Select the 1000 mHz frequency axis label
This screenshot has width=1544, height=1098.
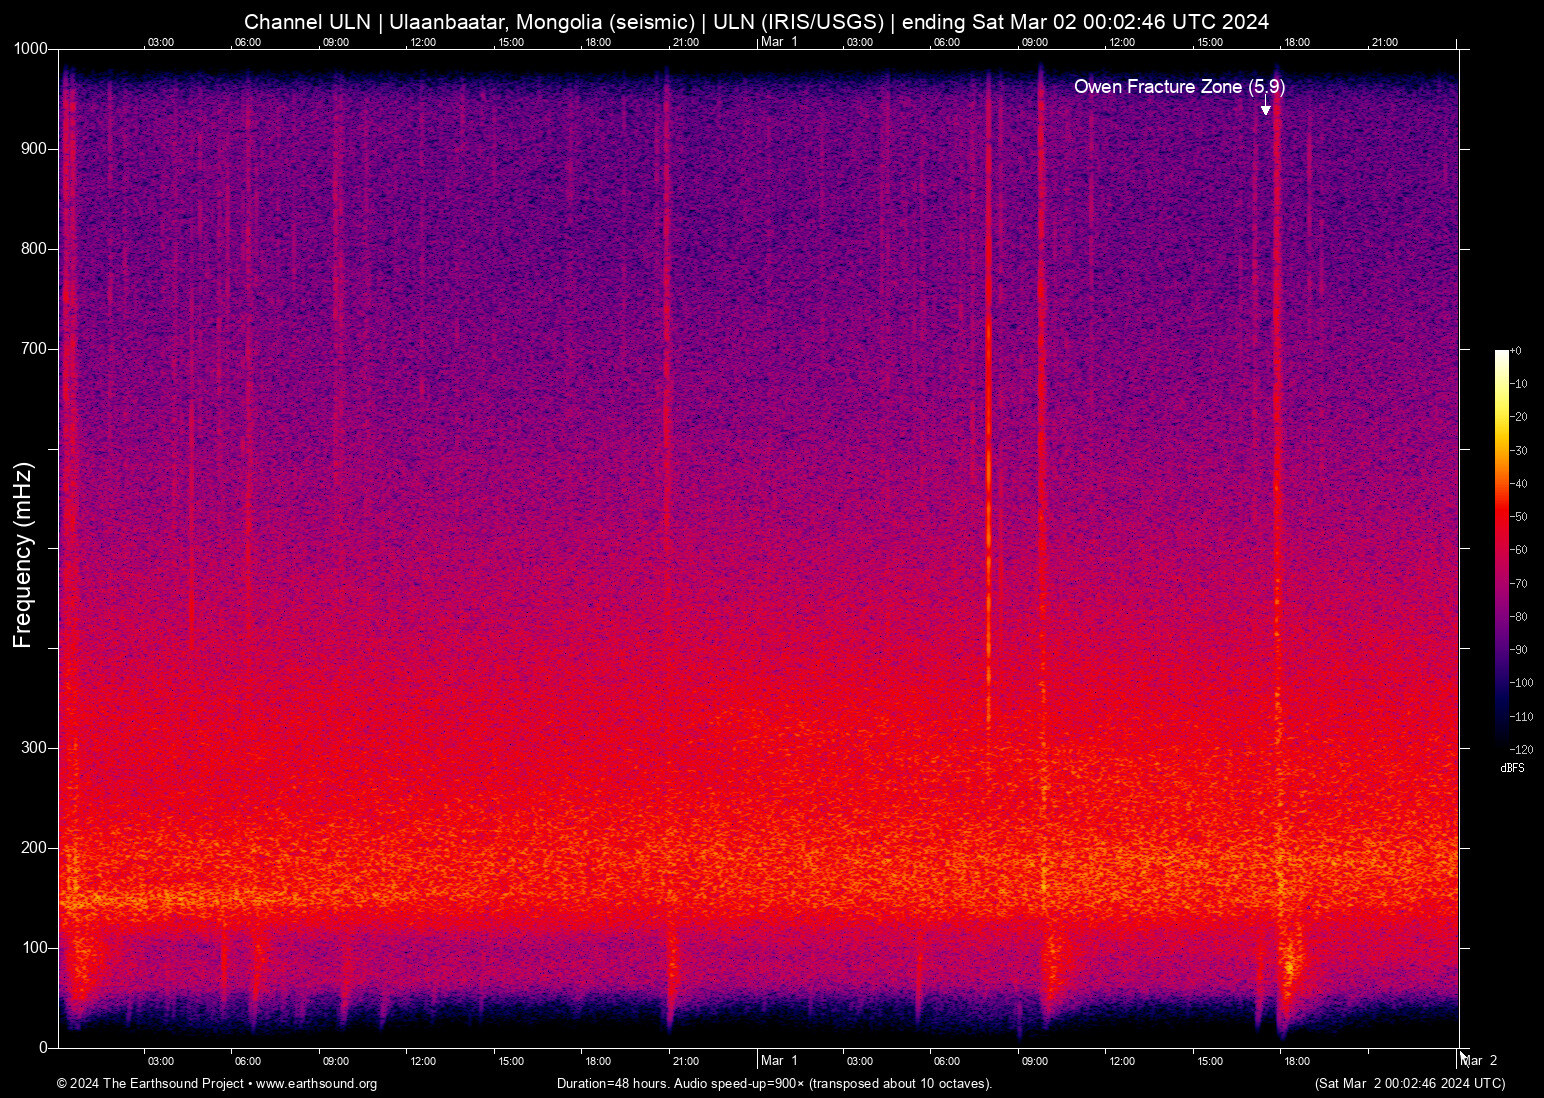coord(31,49)
